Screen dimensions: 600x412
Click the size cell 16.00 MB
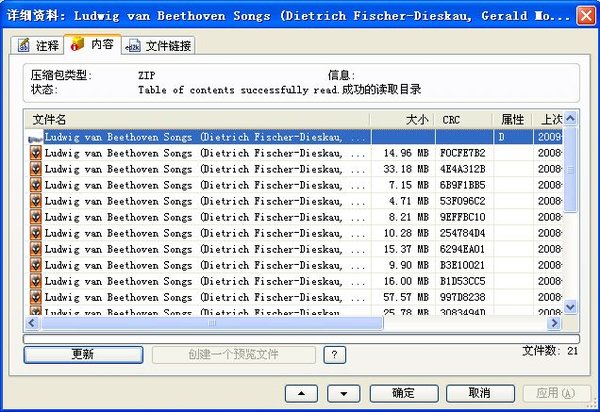[x=406, y=282]
